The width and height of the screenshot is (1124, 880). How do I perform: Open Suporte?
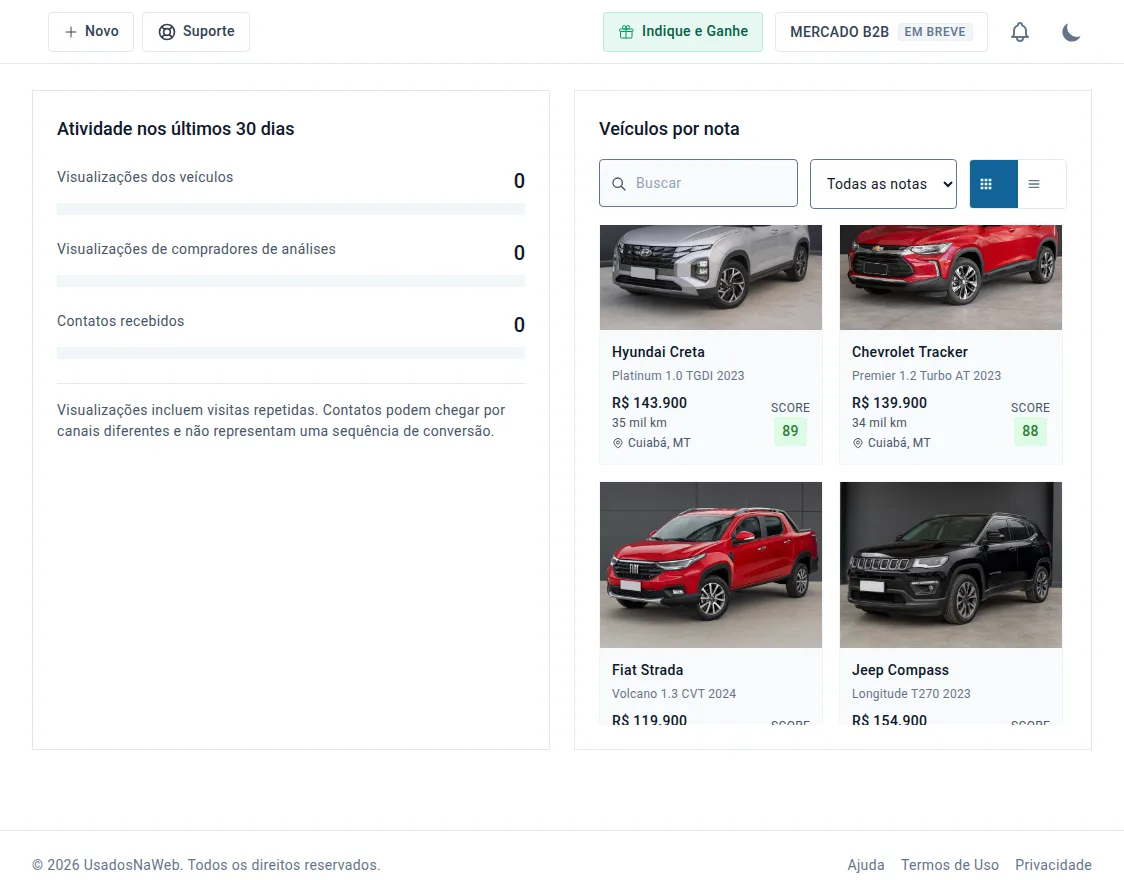pos(196,32)
